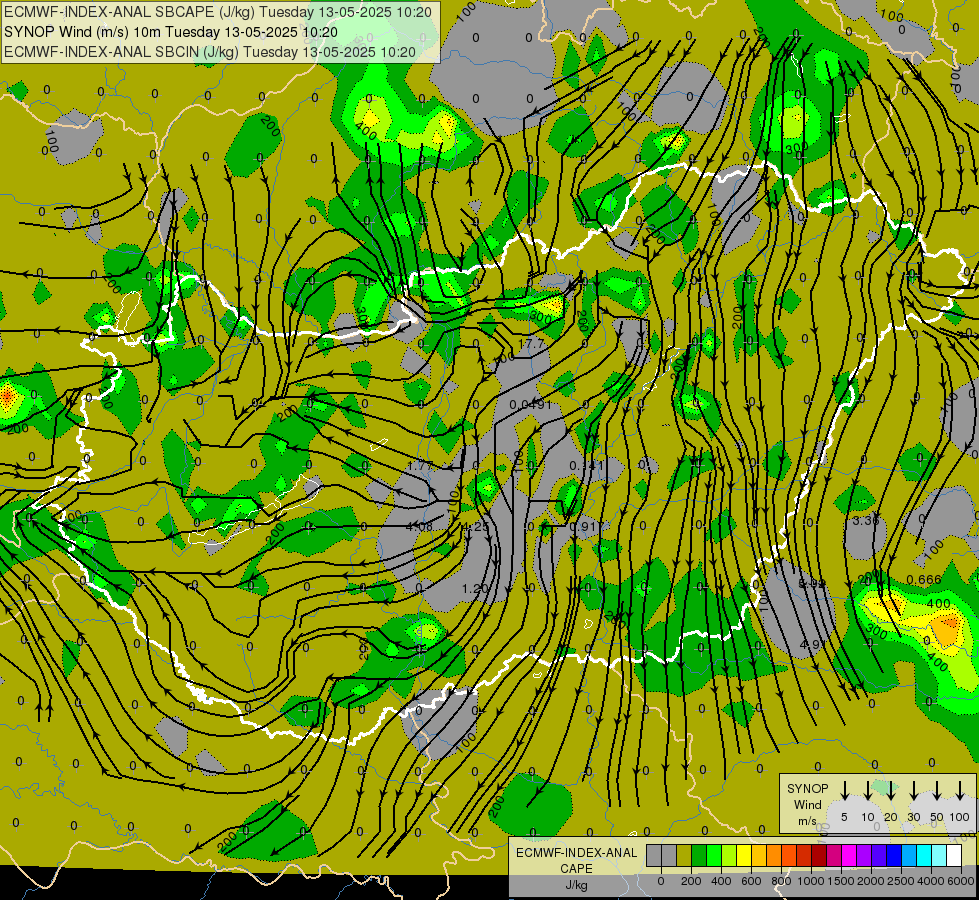Click the wind legend arrow above 5
979x900 pixels.
845,791
